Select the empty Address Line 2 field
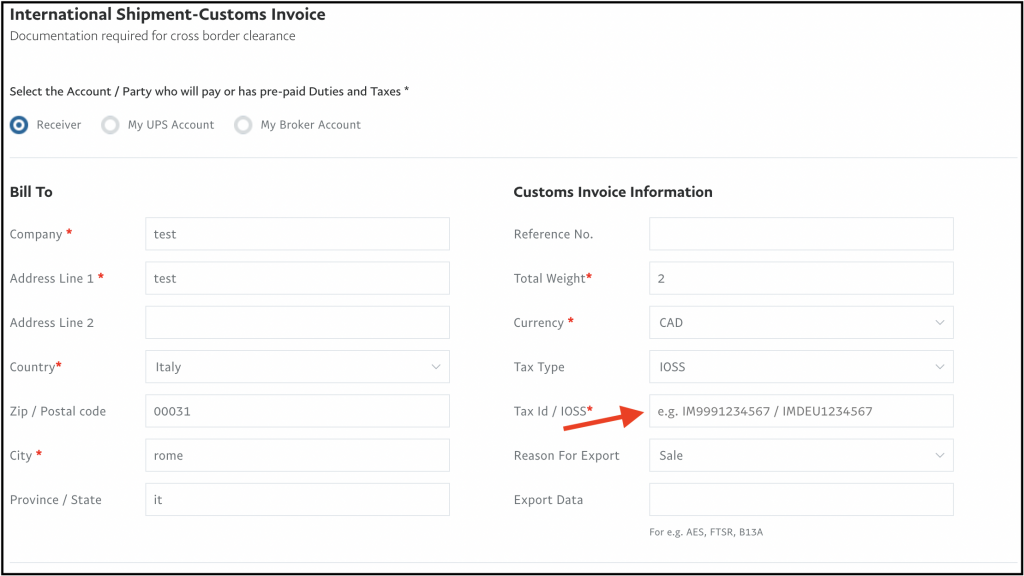1024x576 pixels. (x=297, y=323)
